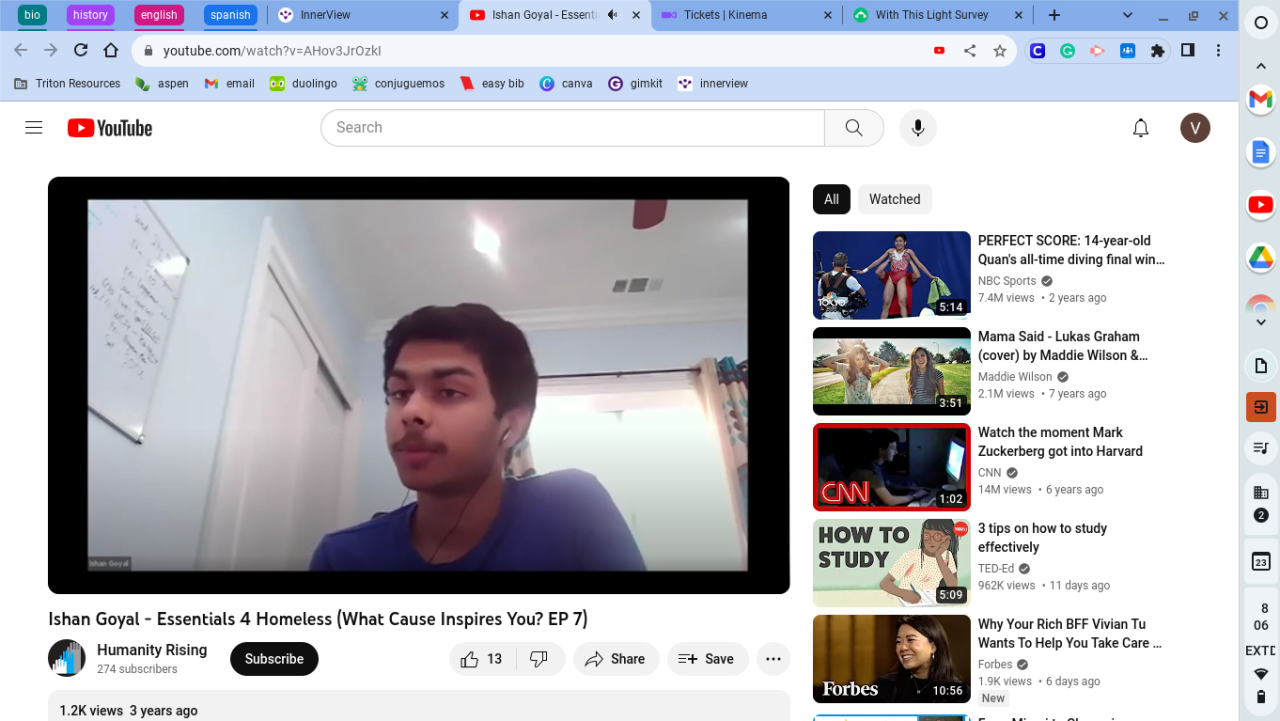This screenshot has height=721, width=1280.
Task: Open the Gmail app in the shelf
Action: (x=1260, y=99)
